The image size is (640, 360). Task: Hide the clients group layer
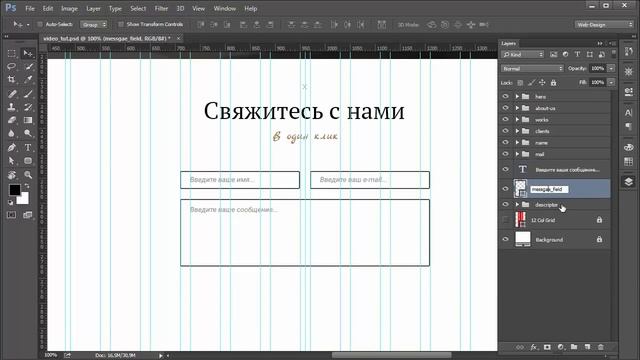[x=506, y=131]
